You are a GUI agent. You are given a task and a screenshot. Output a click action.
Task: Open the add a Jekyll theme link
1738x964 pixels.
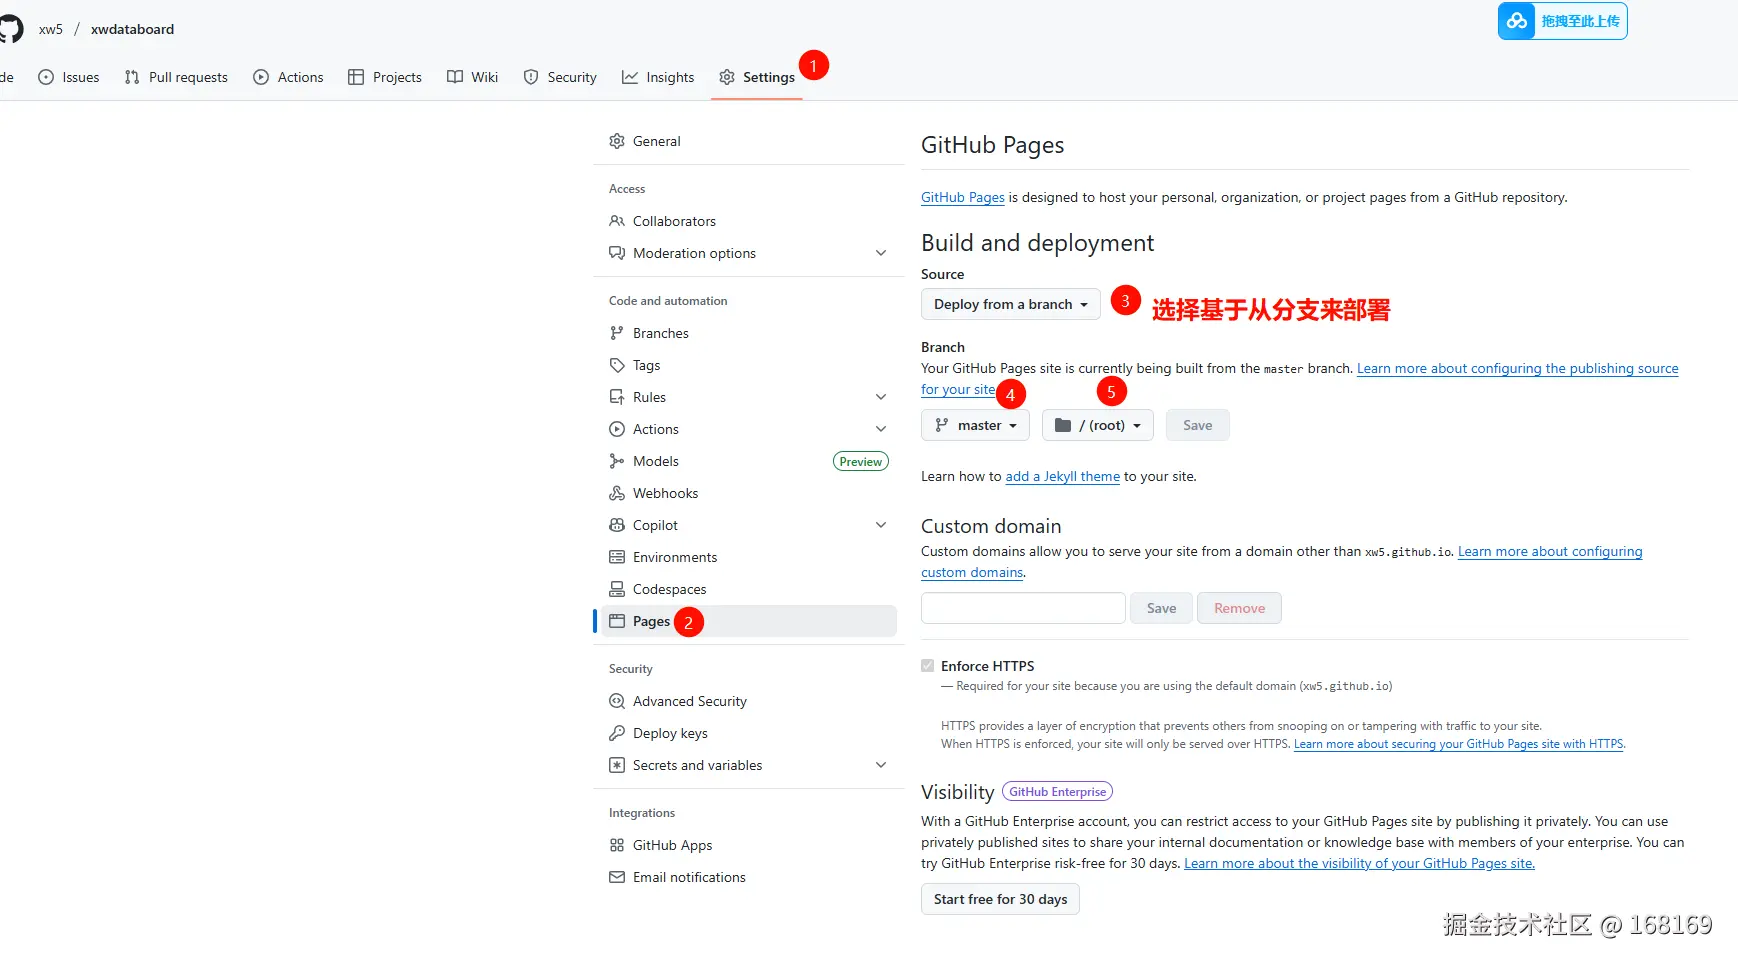coord(1062,476)
